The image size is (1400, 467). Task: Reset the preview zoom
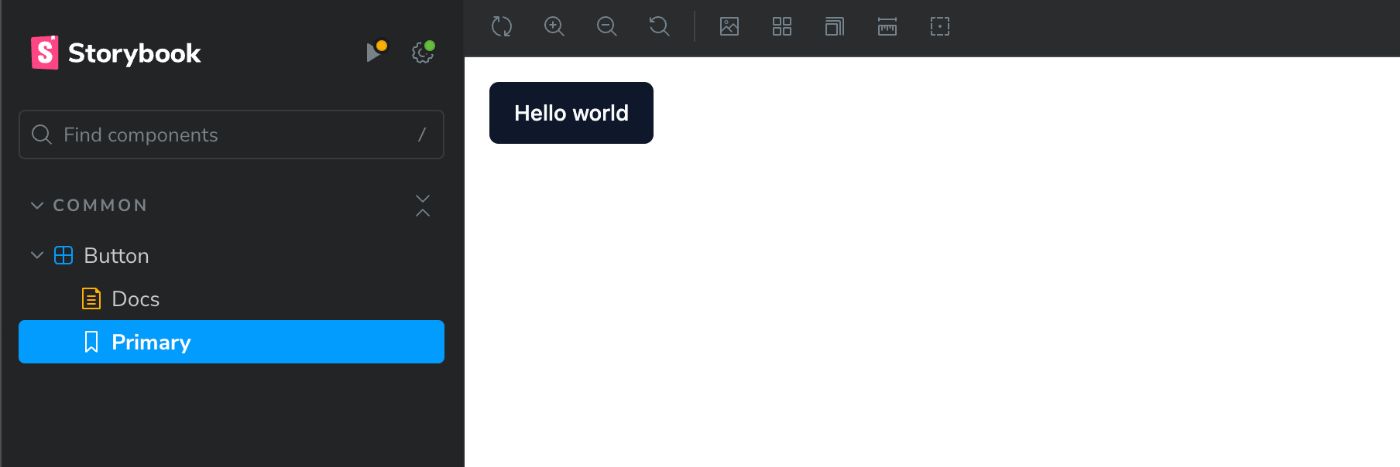tap(659, 27)
